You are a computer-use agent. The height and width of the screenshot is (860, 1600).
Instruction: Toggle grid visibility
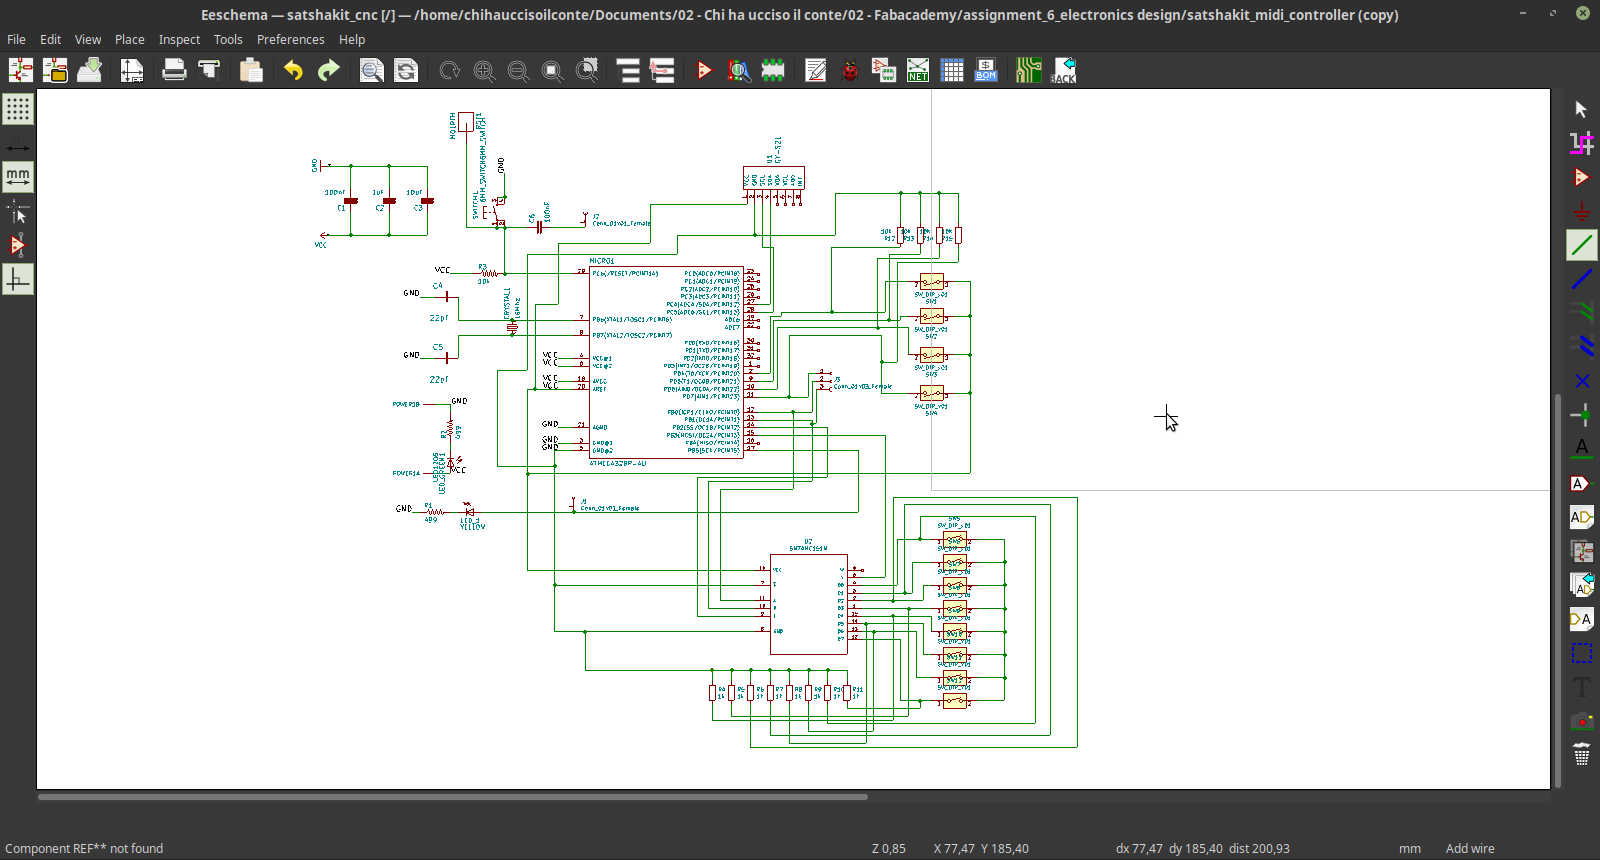(18, 109)
